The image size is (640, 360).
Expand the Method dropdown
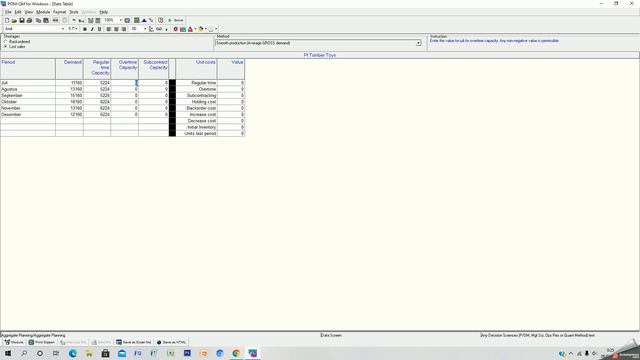coord(418,43)
